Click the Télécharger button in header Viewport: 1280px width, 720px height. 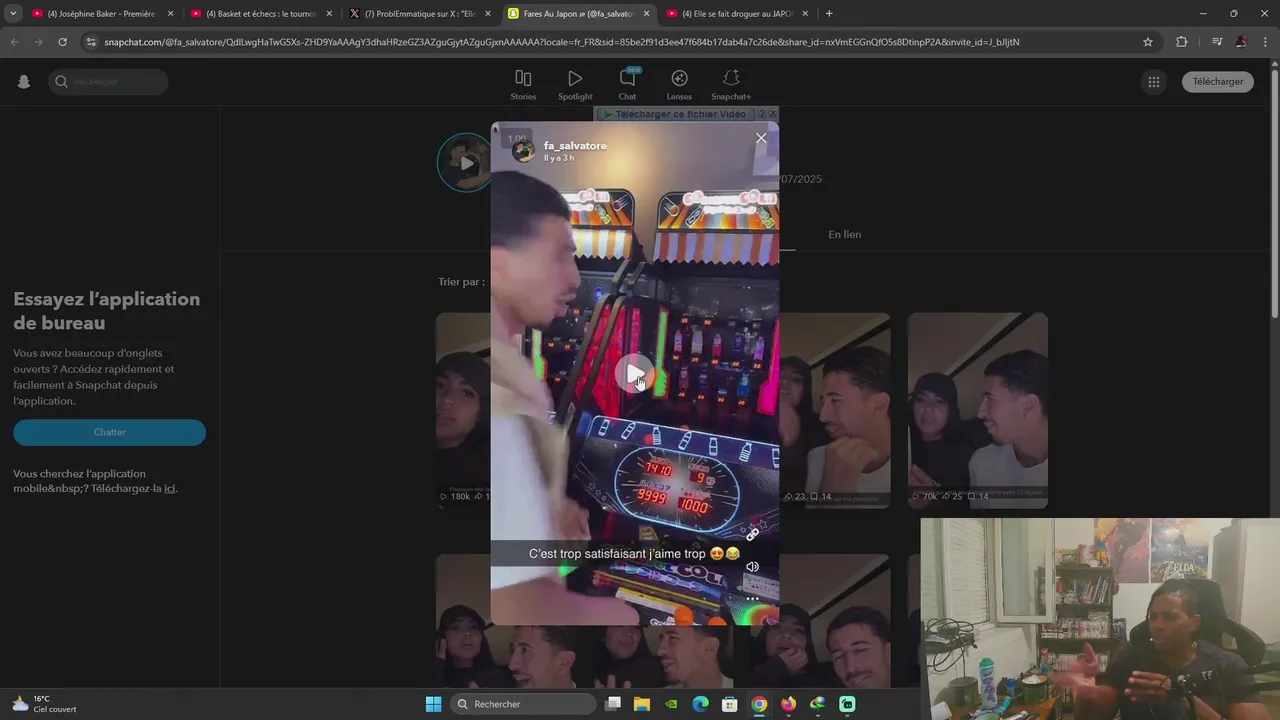[x=1217, y=82]
